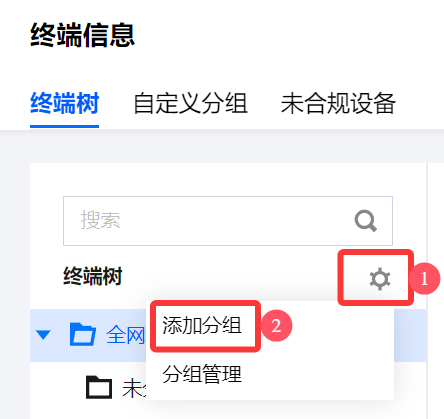Click the blue underline of the active tab
The height and width of the screenshot is (419, 444).
[x=64, y=127]
